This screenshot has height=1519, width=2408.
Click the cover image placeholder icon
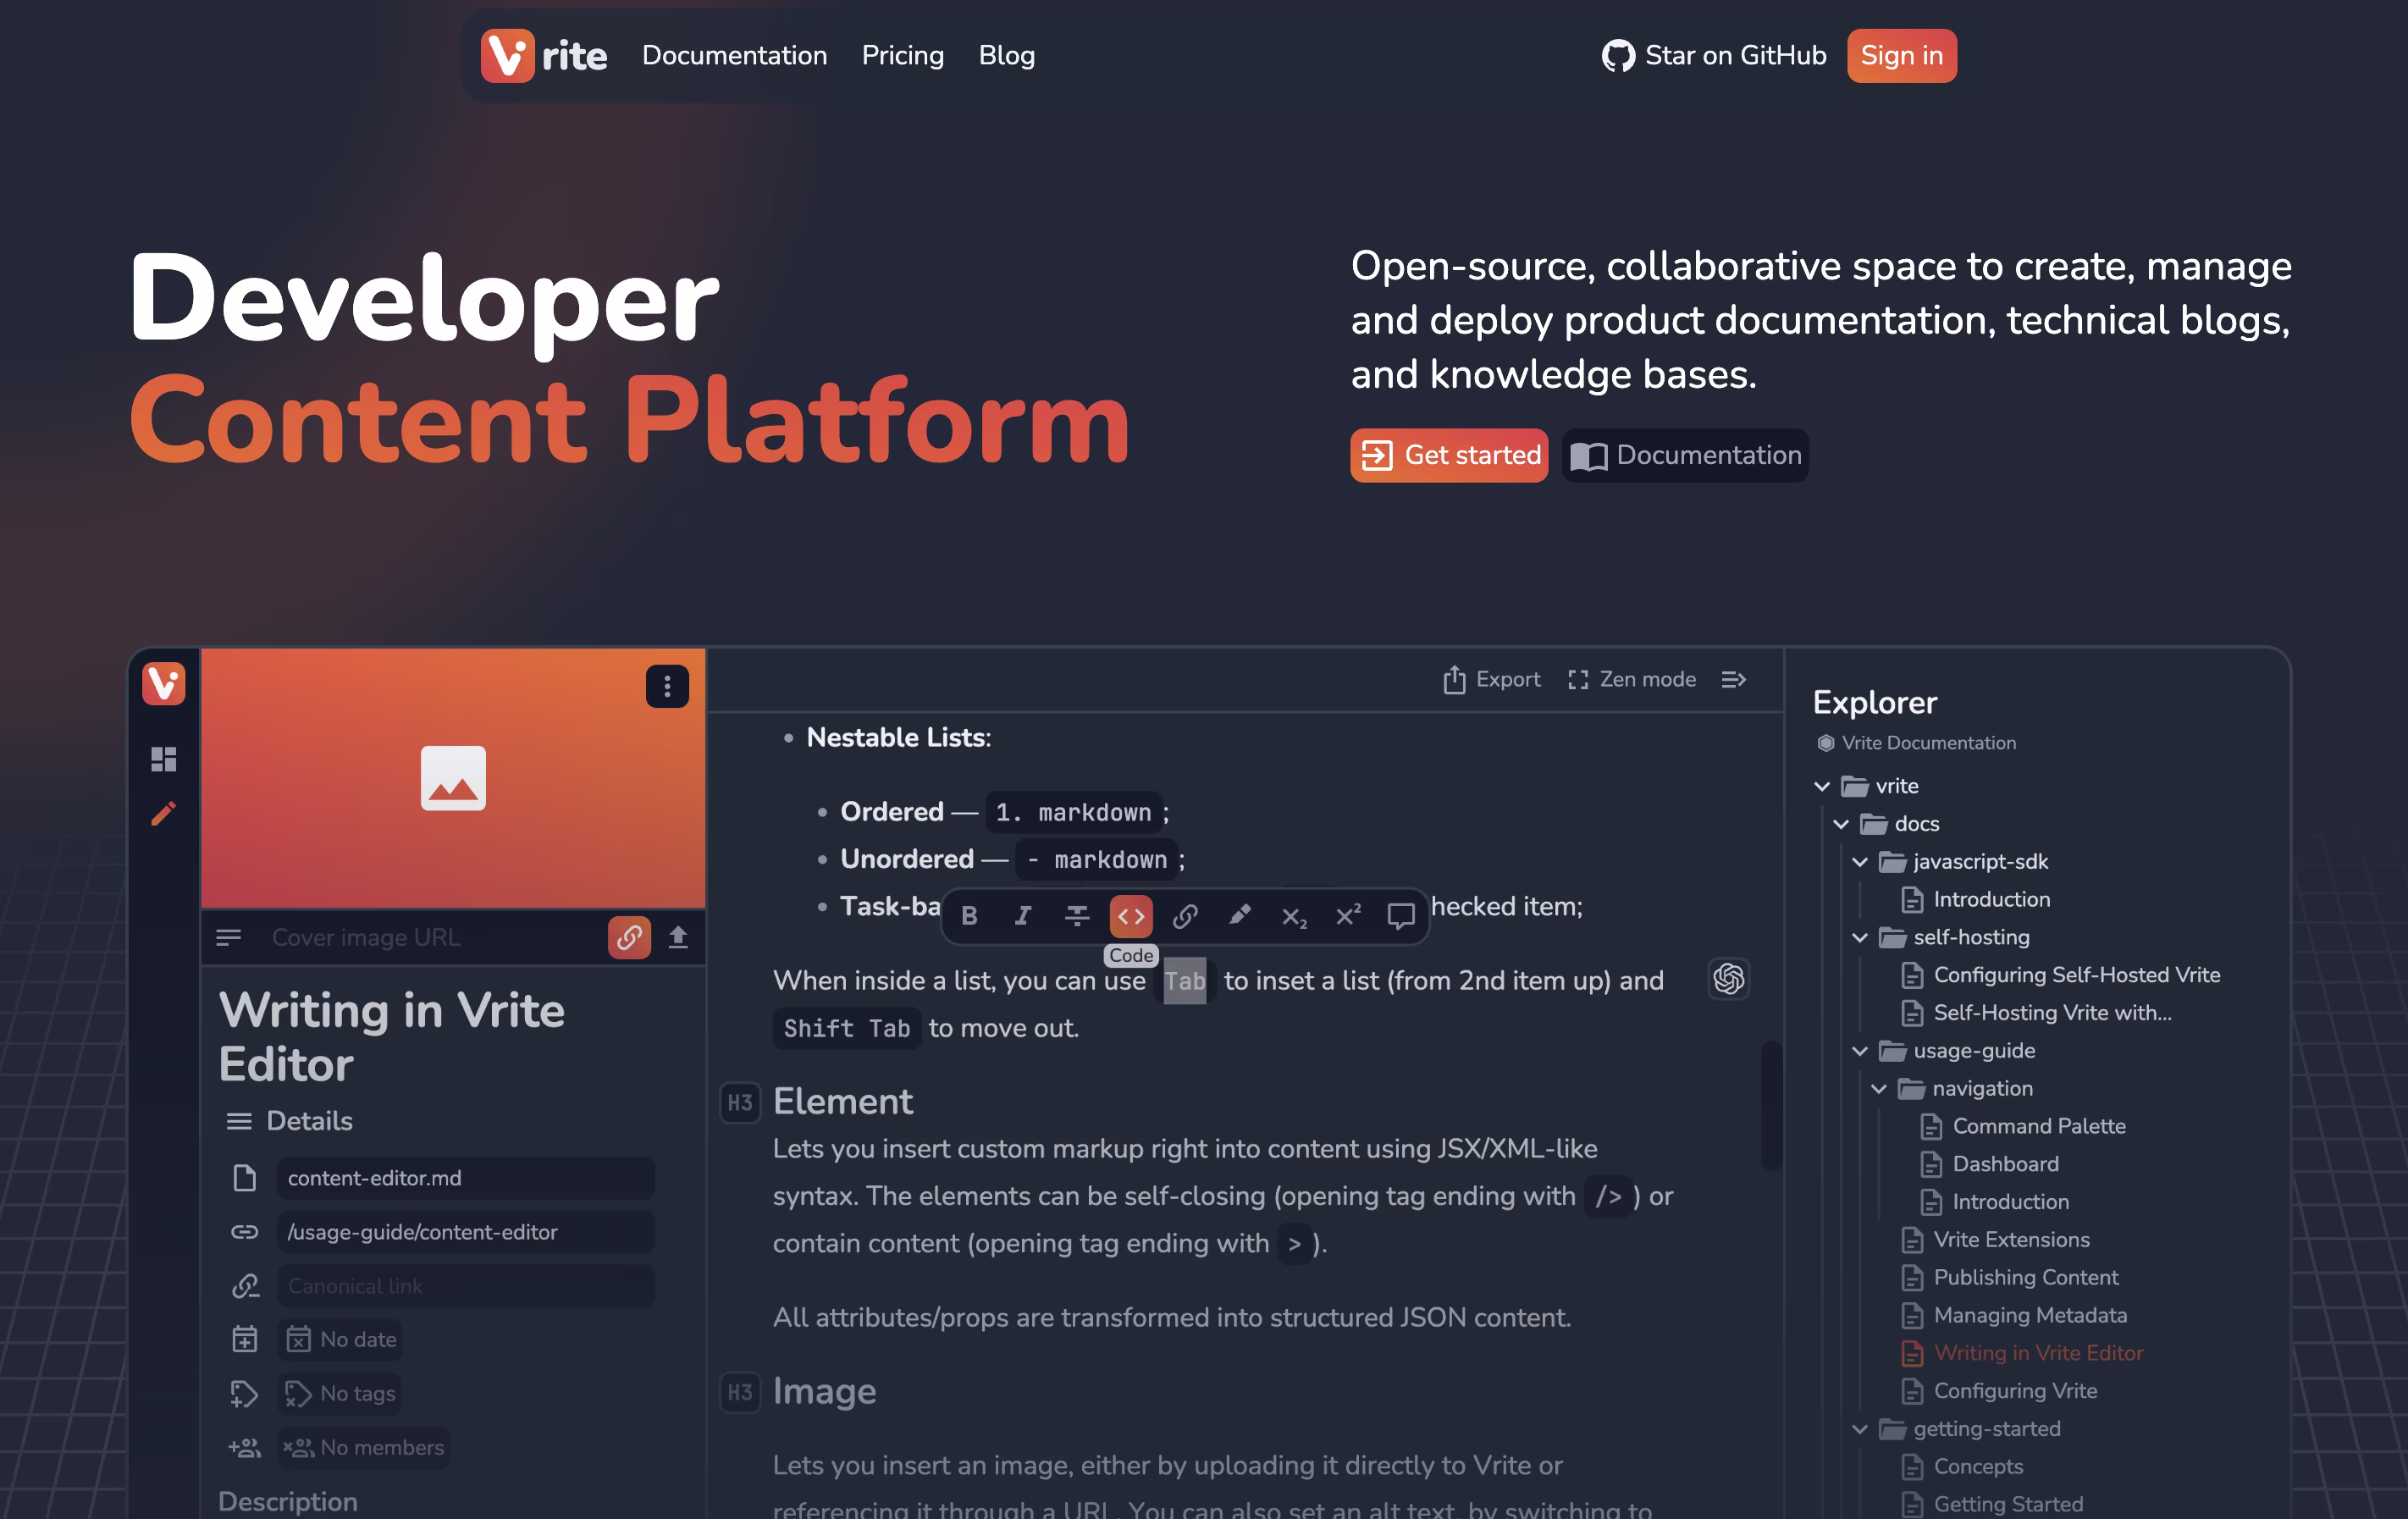(453, 778)
